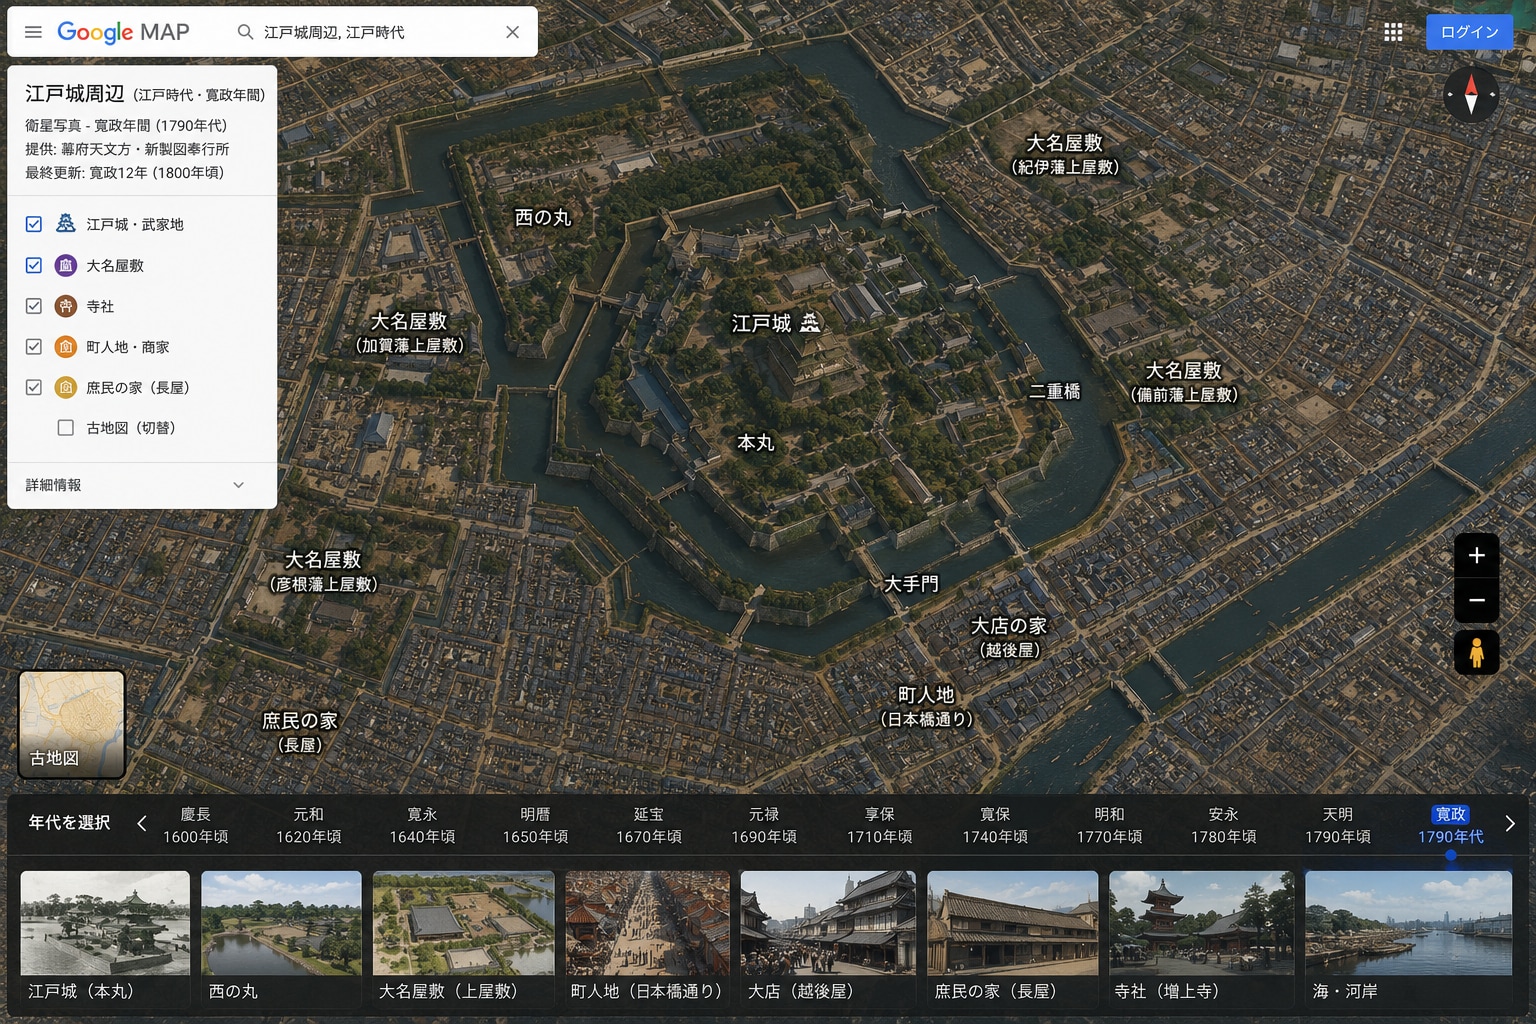This screenshot has width=1536, height=1024.
Task: Show earlier eras with left arrow
Action: 141,824
